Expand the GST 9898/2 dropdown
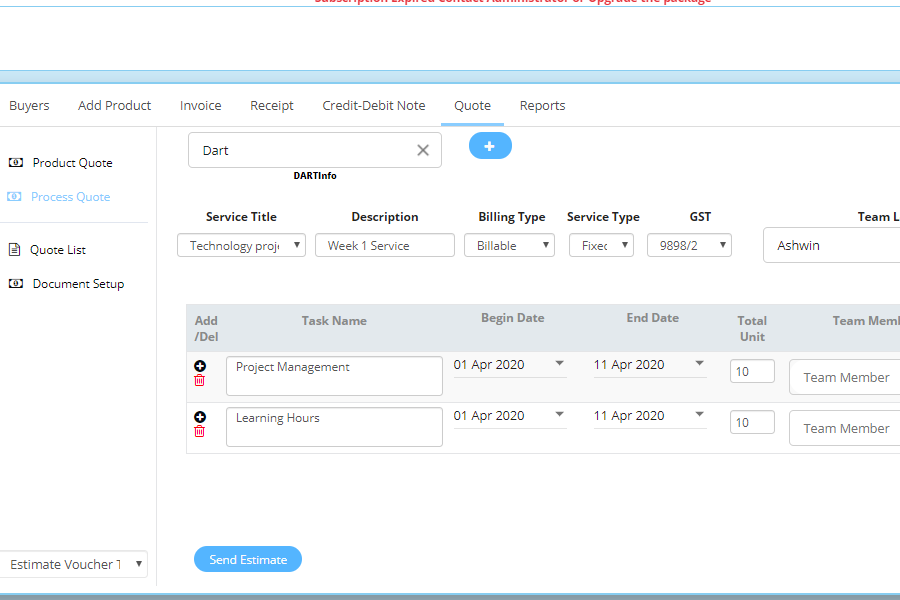Image resolution: width=900 pixels, height=600 pixels. click(x=689, y=245)
